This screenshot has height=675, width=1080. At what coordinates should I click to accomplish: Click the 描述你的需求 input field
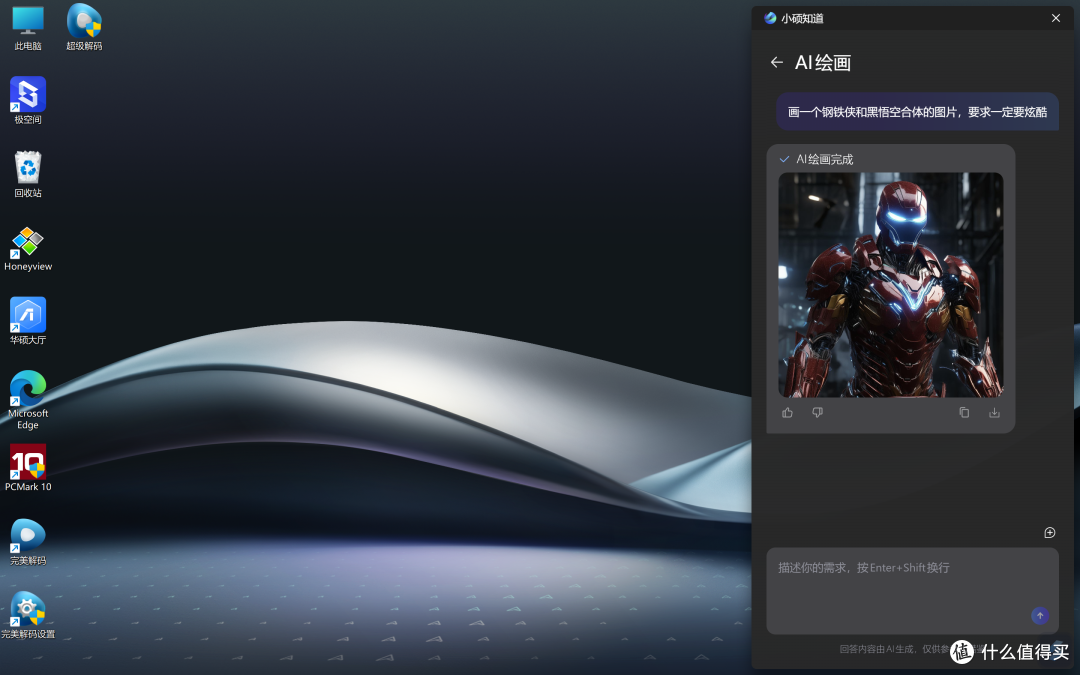pos(913,591)
